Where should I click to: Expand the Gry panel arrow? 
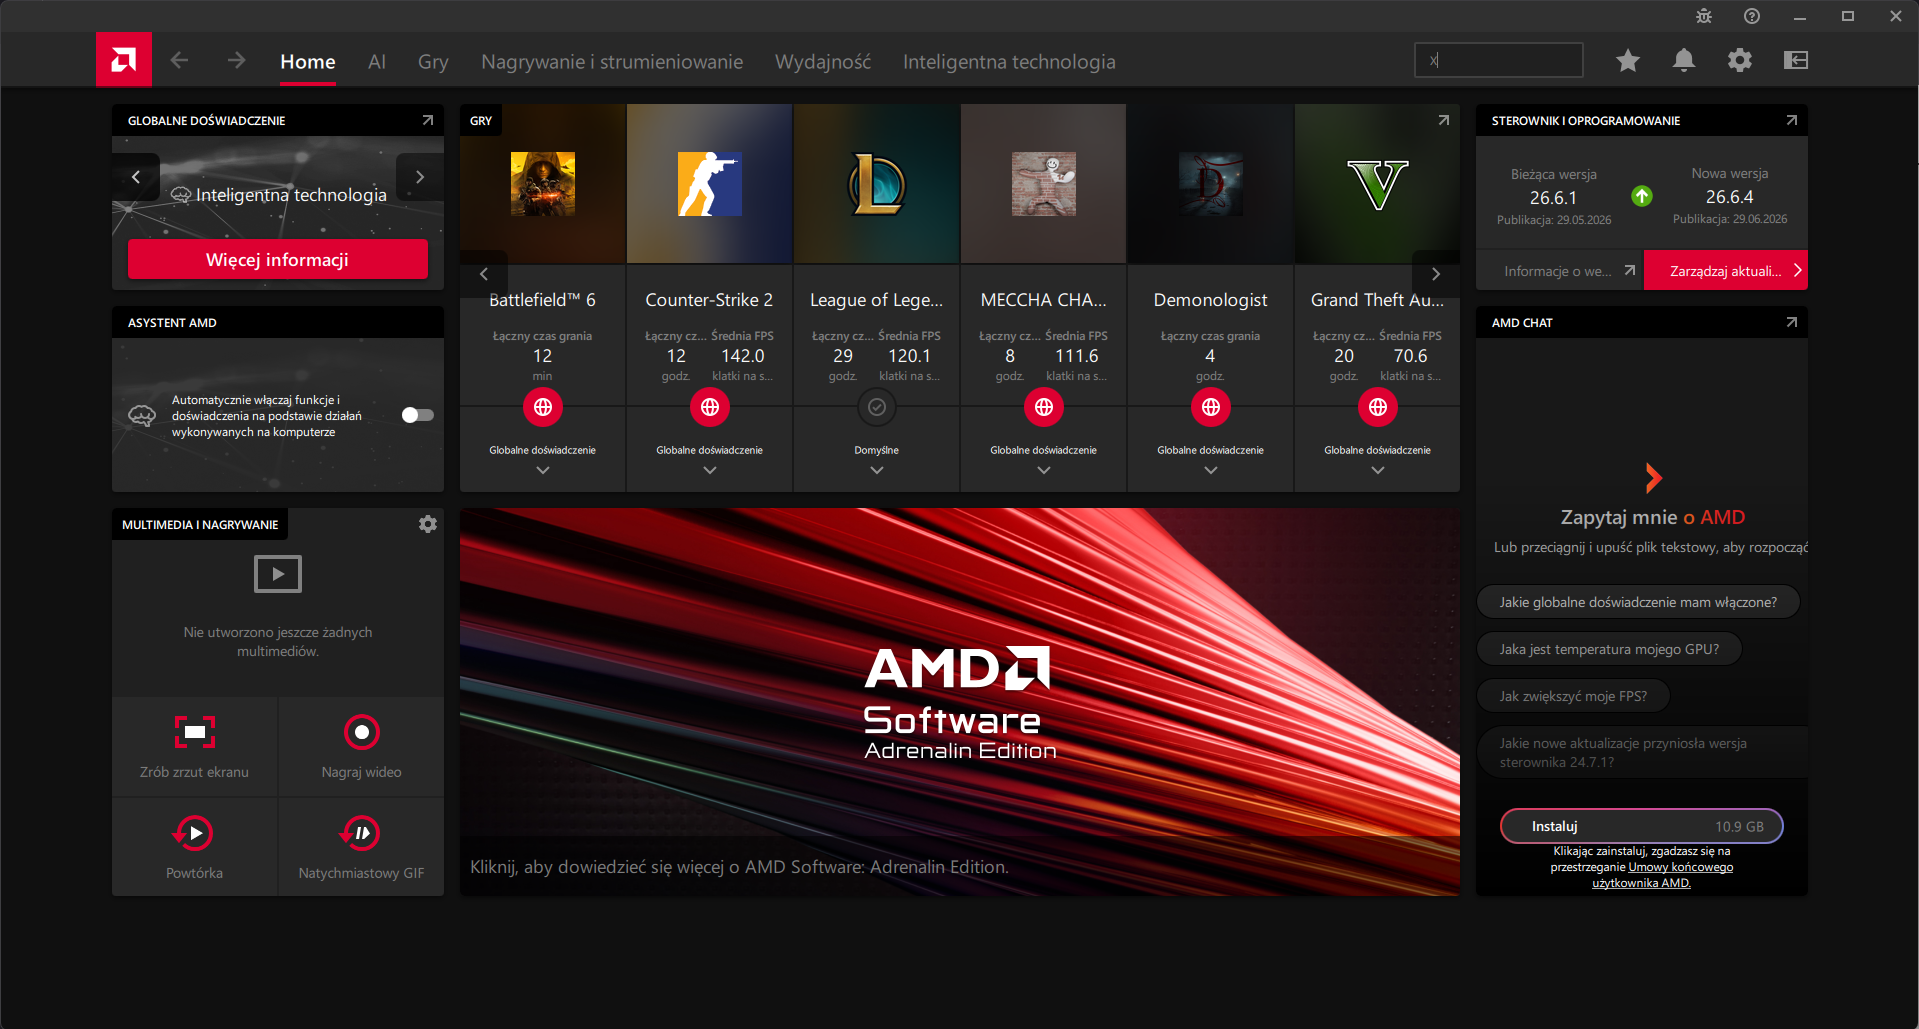[x=1444, y=120]
